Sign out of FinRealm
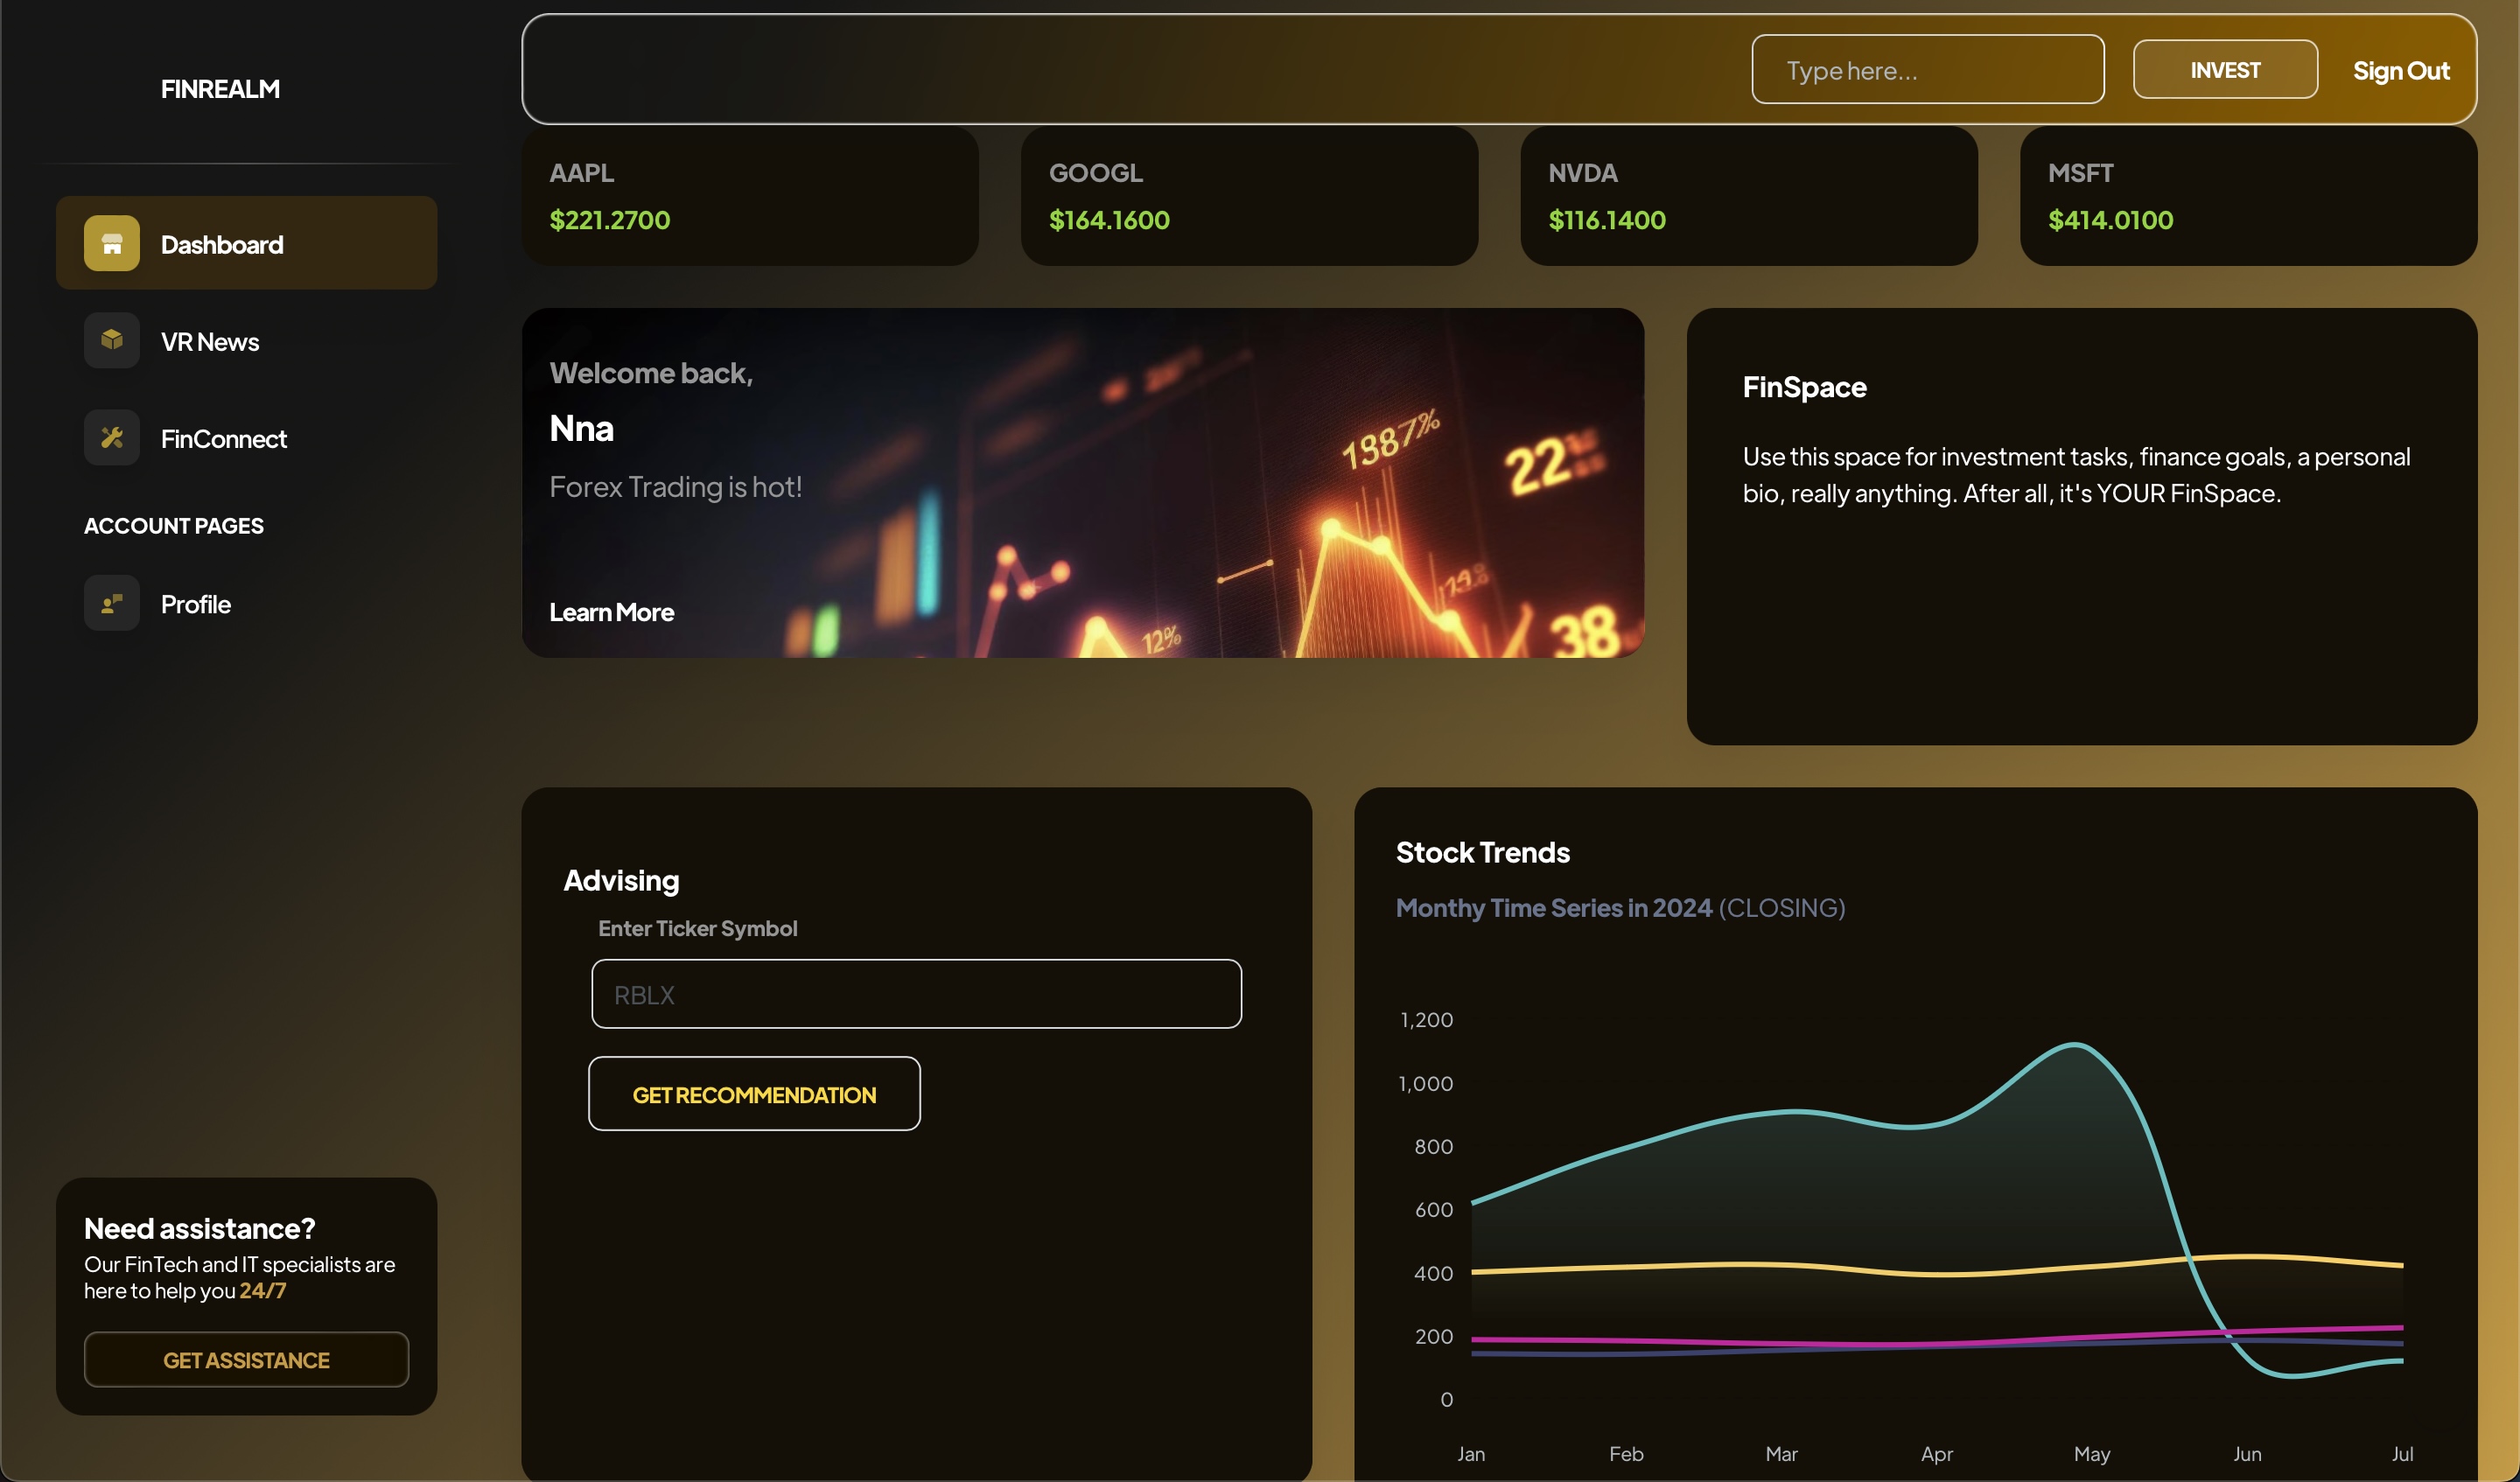The image size is (2520, 1482). [x=2401, y=69]
